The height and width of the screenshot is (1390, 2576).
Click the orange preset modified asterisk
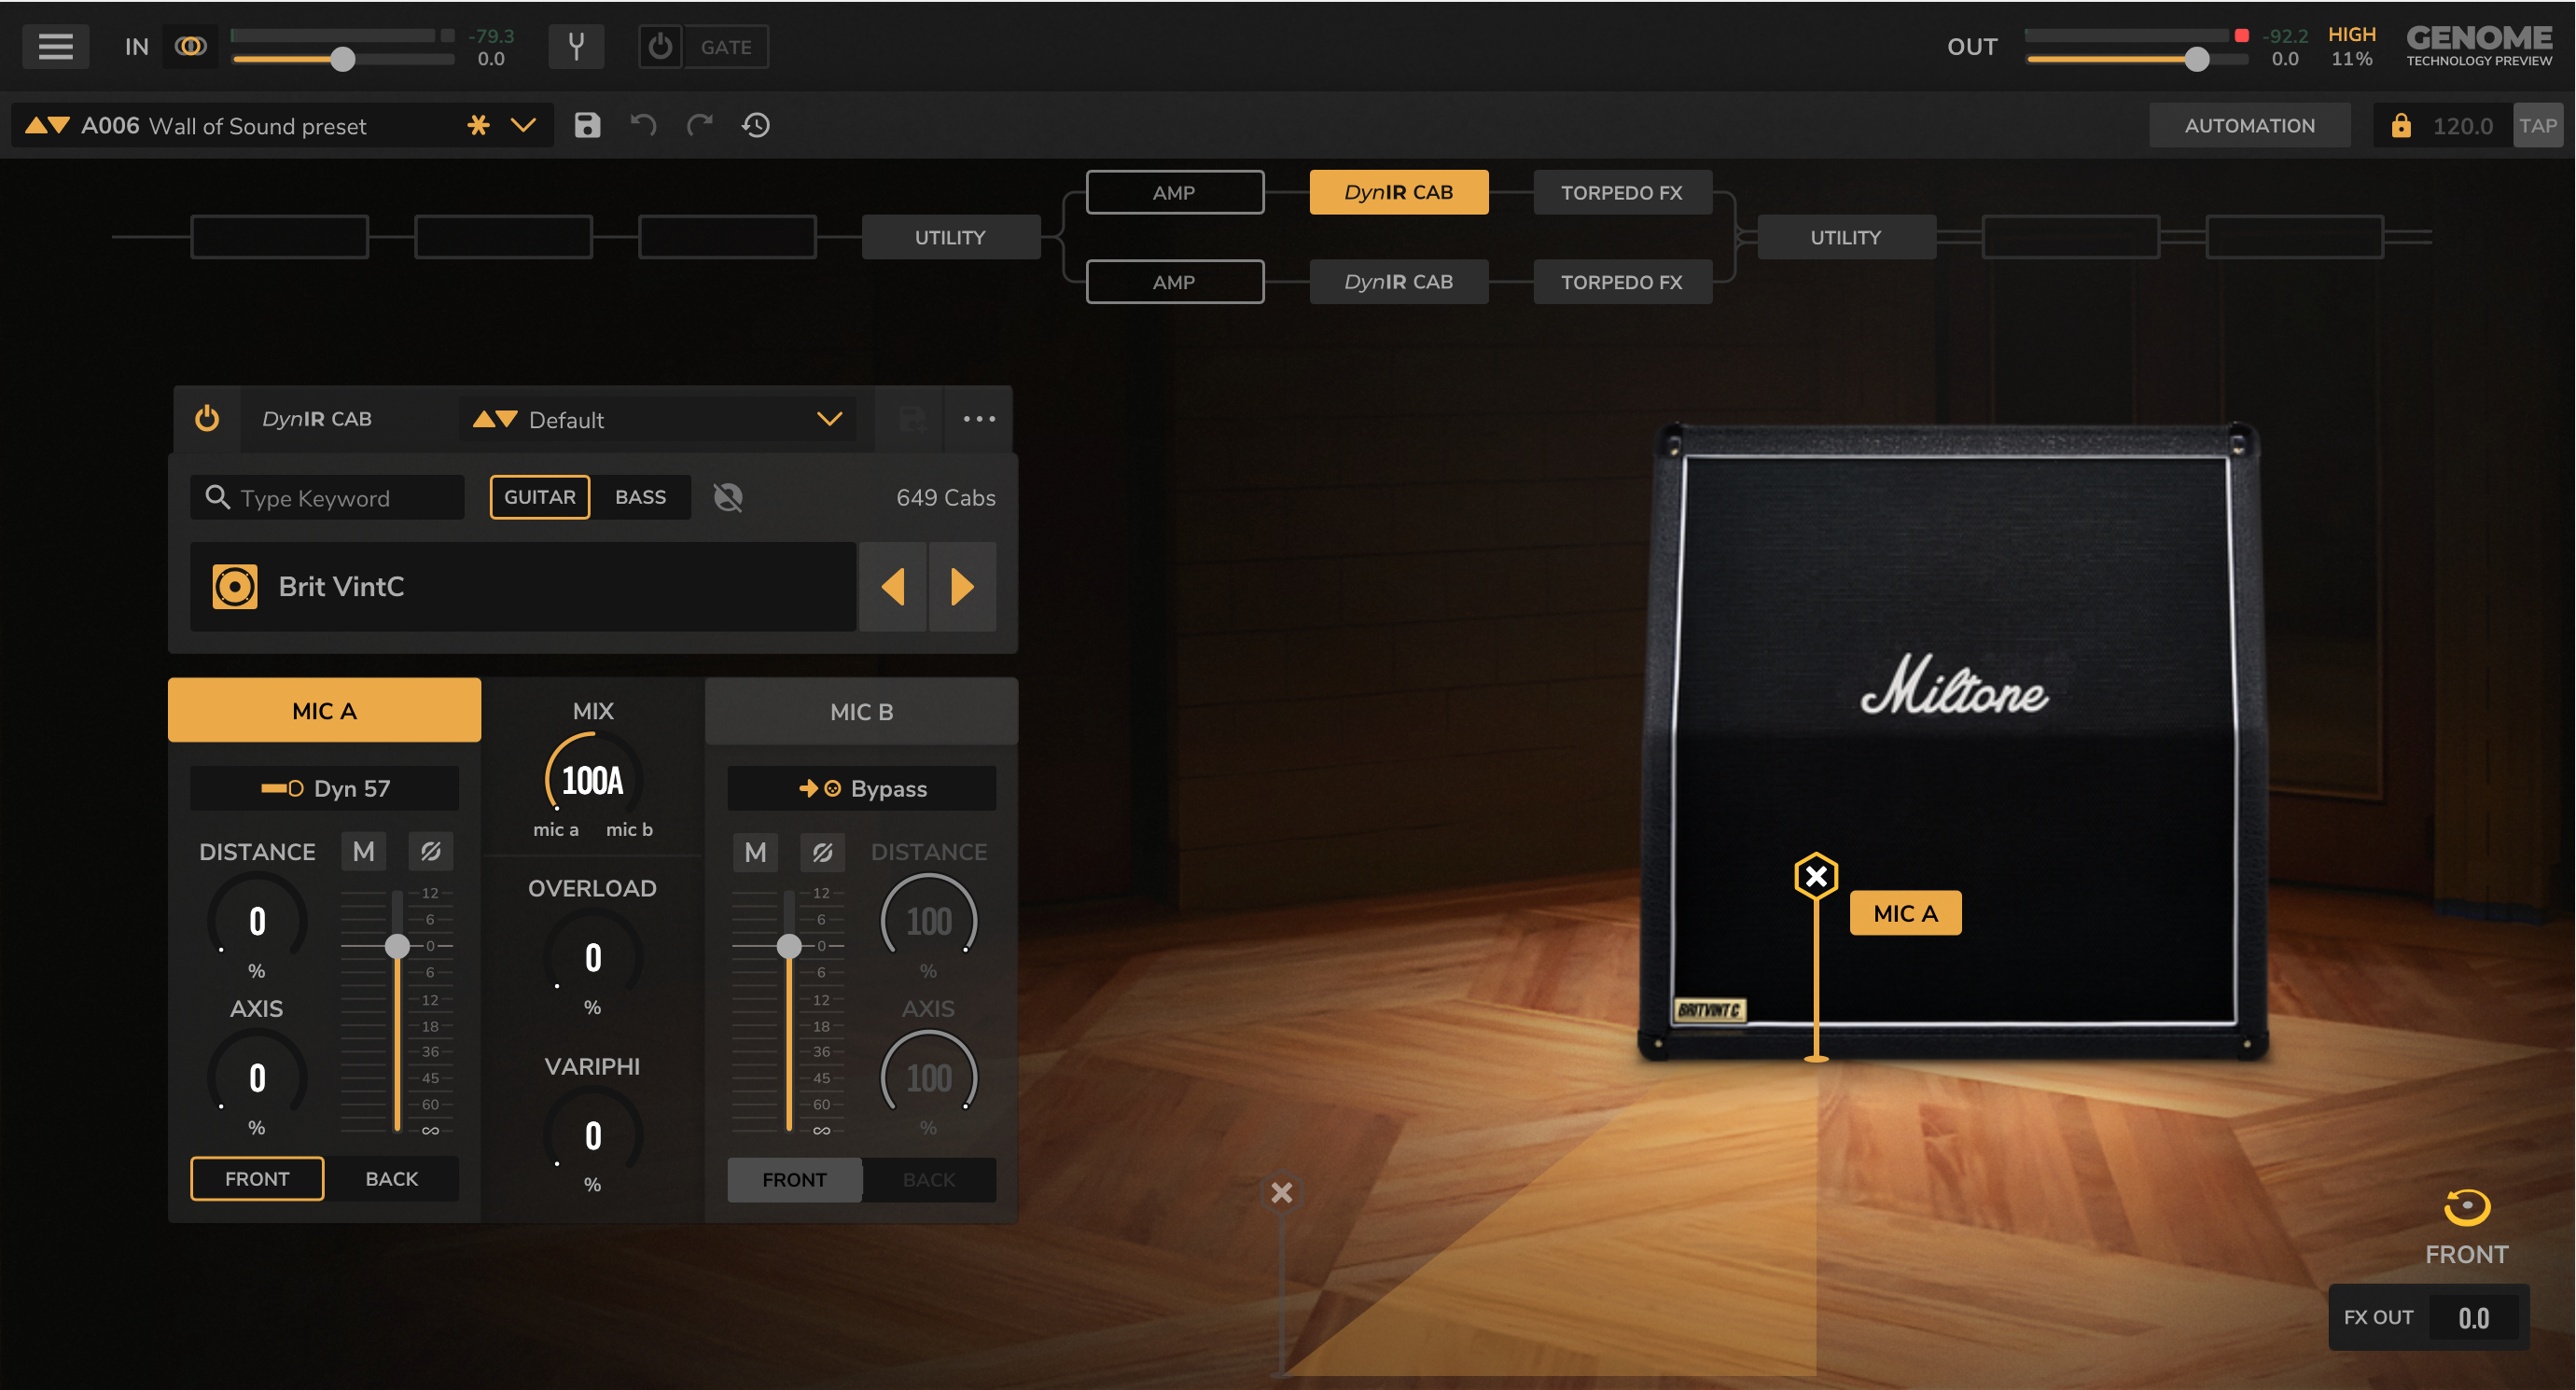(x=479, y=125)
